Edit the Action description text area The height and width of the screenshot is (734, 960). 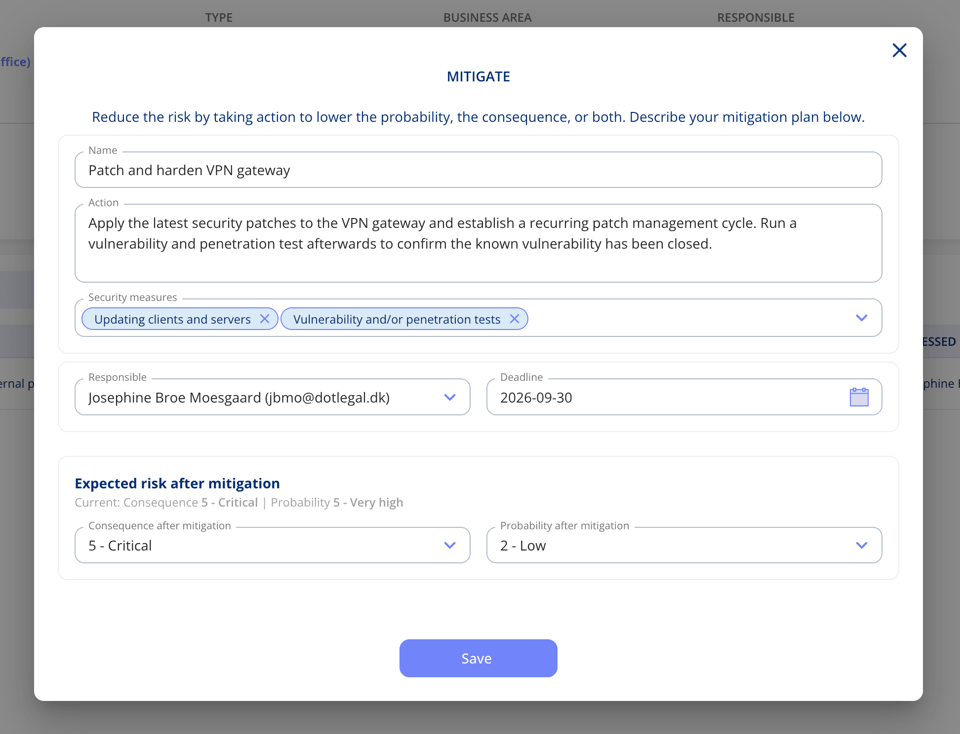478,243
